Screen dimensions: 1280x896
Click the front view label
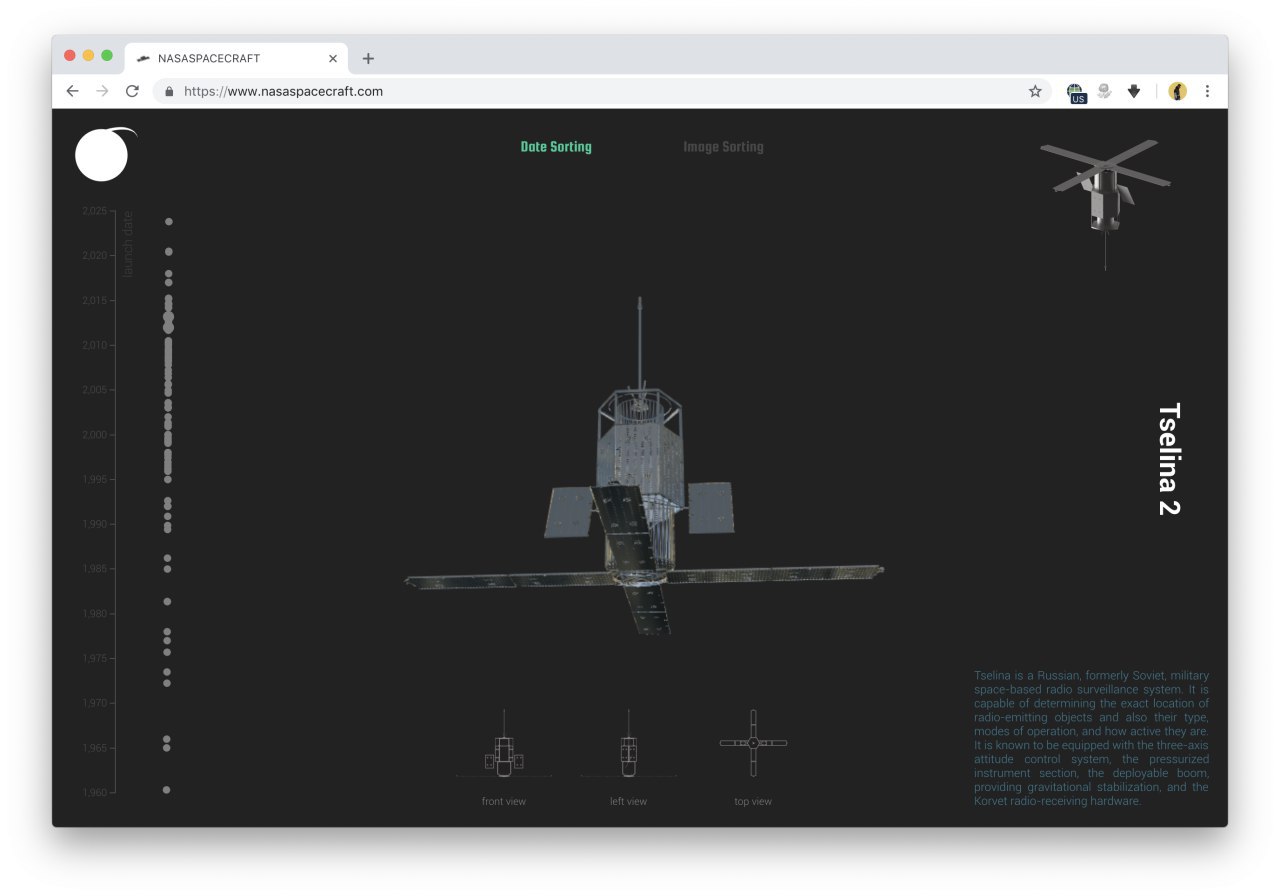(503, 802)
